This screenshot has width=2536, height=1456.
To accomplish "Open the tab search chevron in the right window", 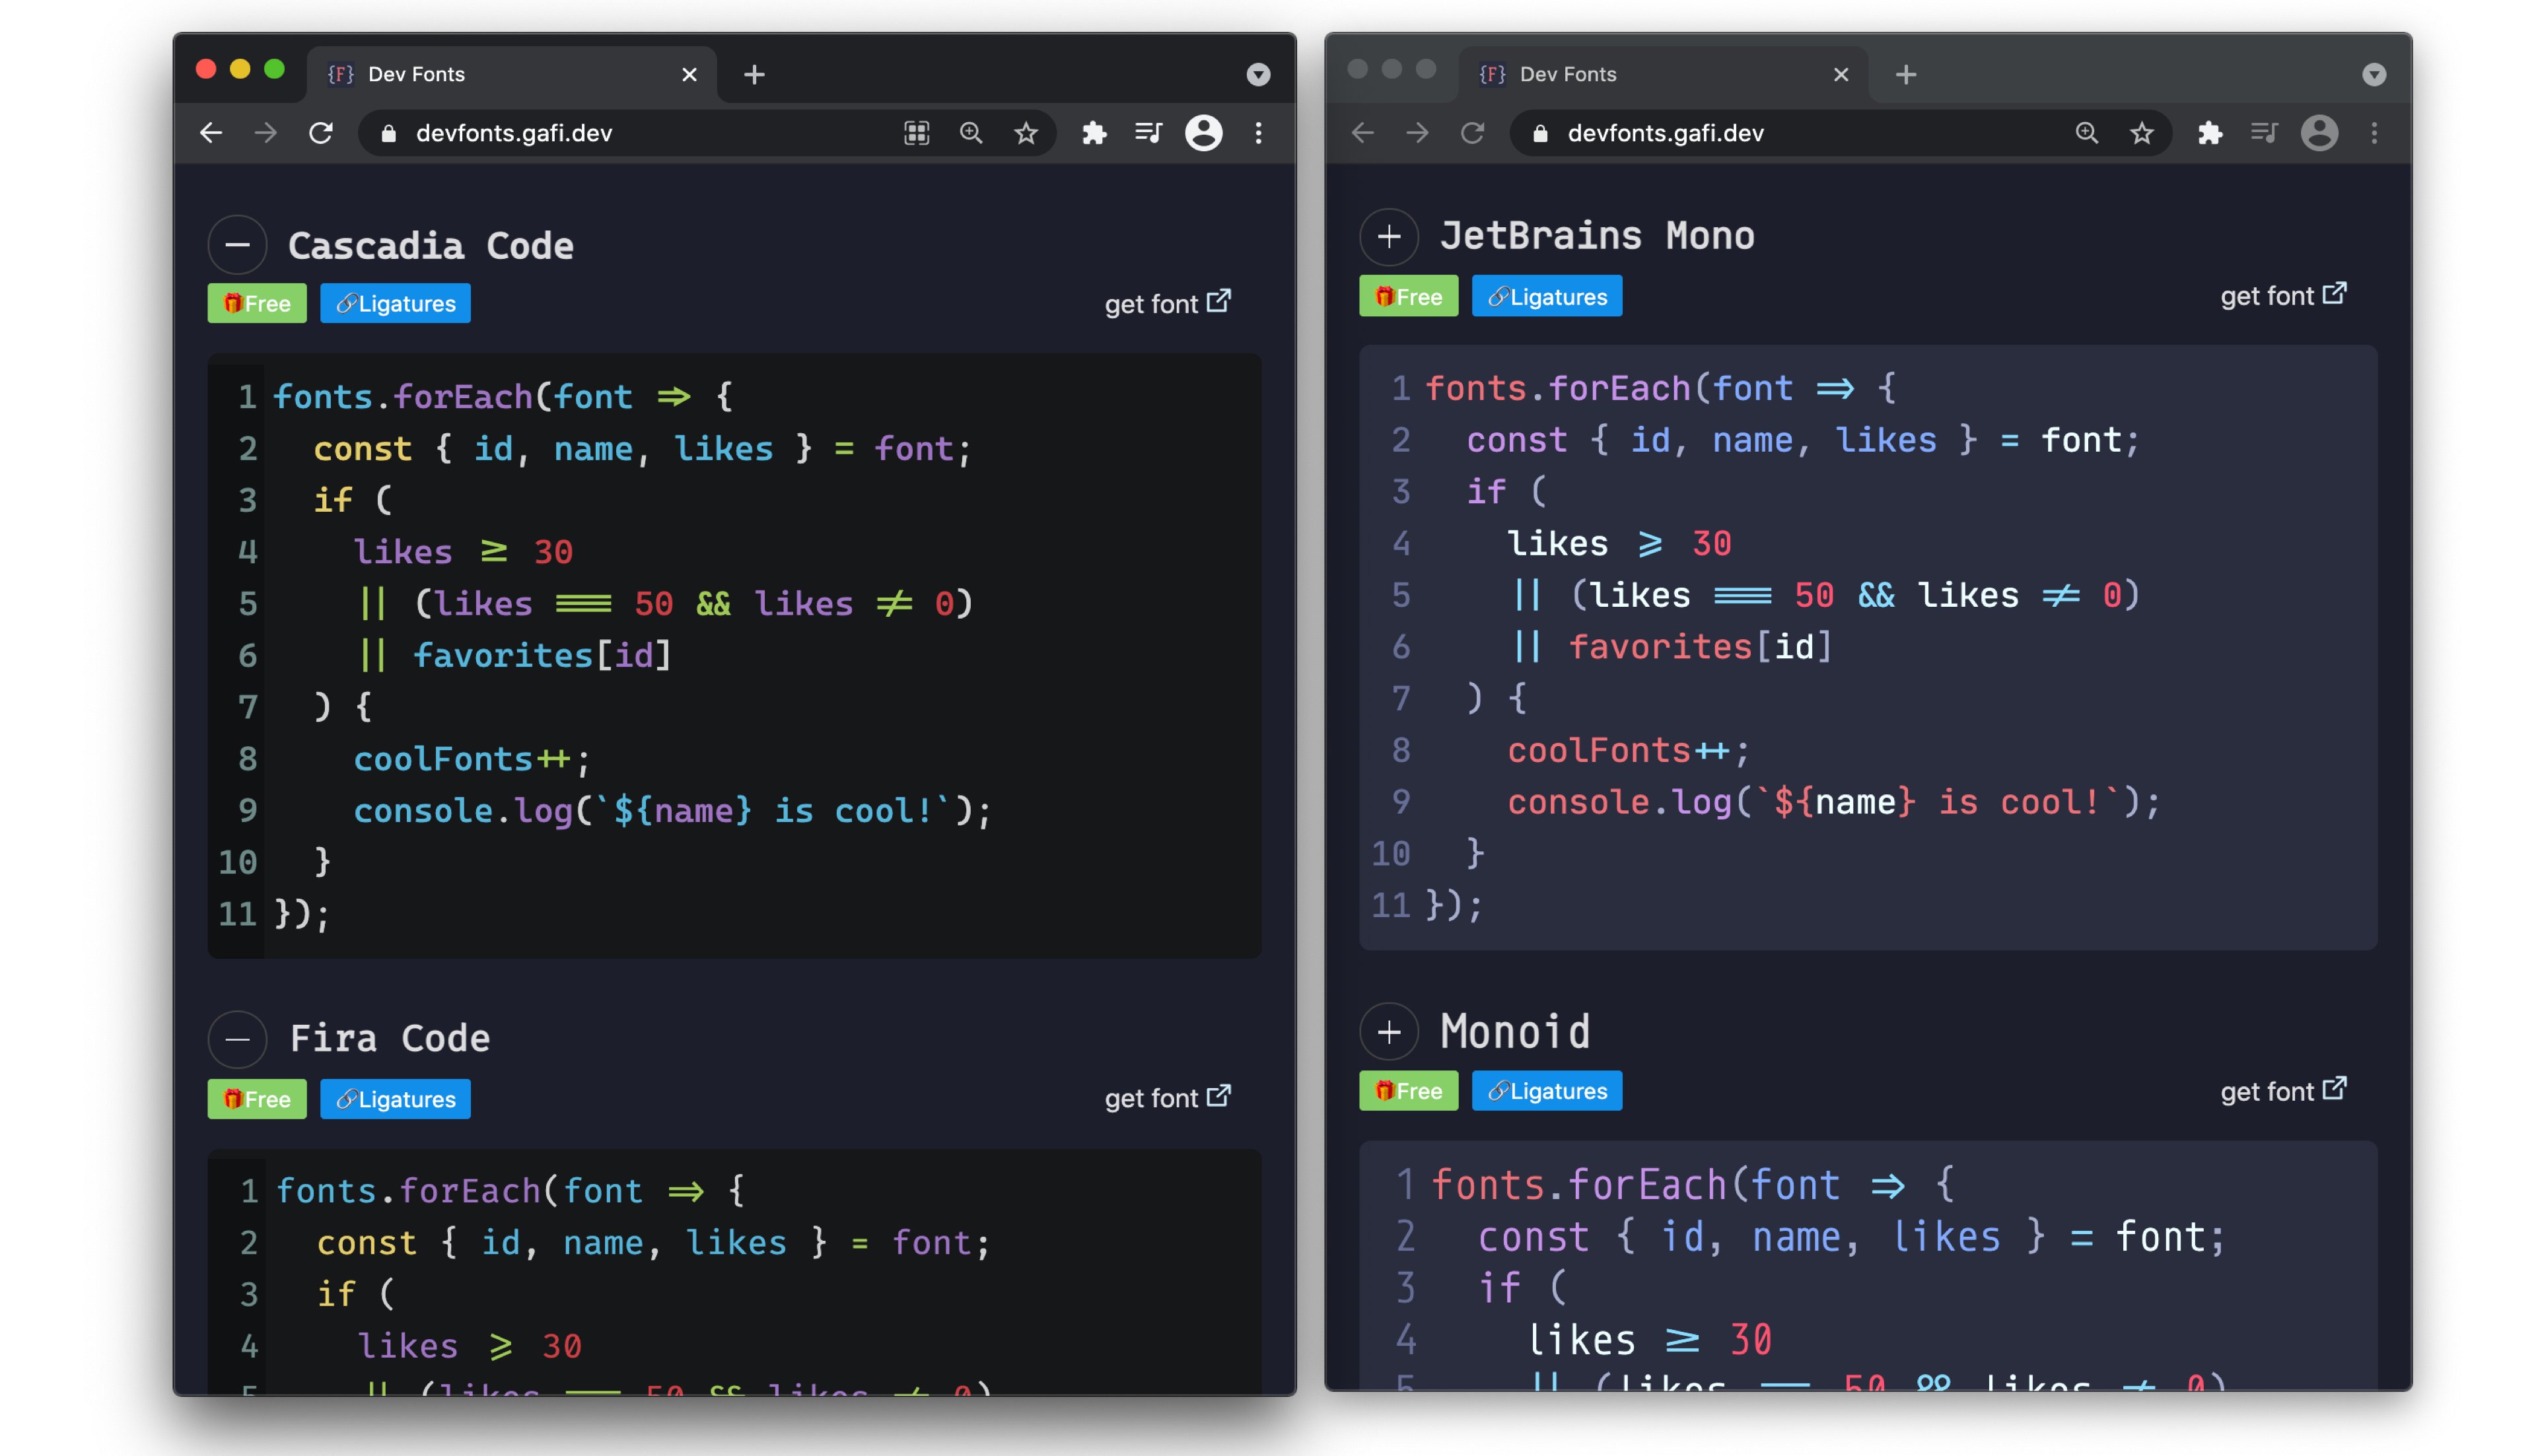I will click(x=2375, y=74).
